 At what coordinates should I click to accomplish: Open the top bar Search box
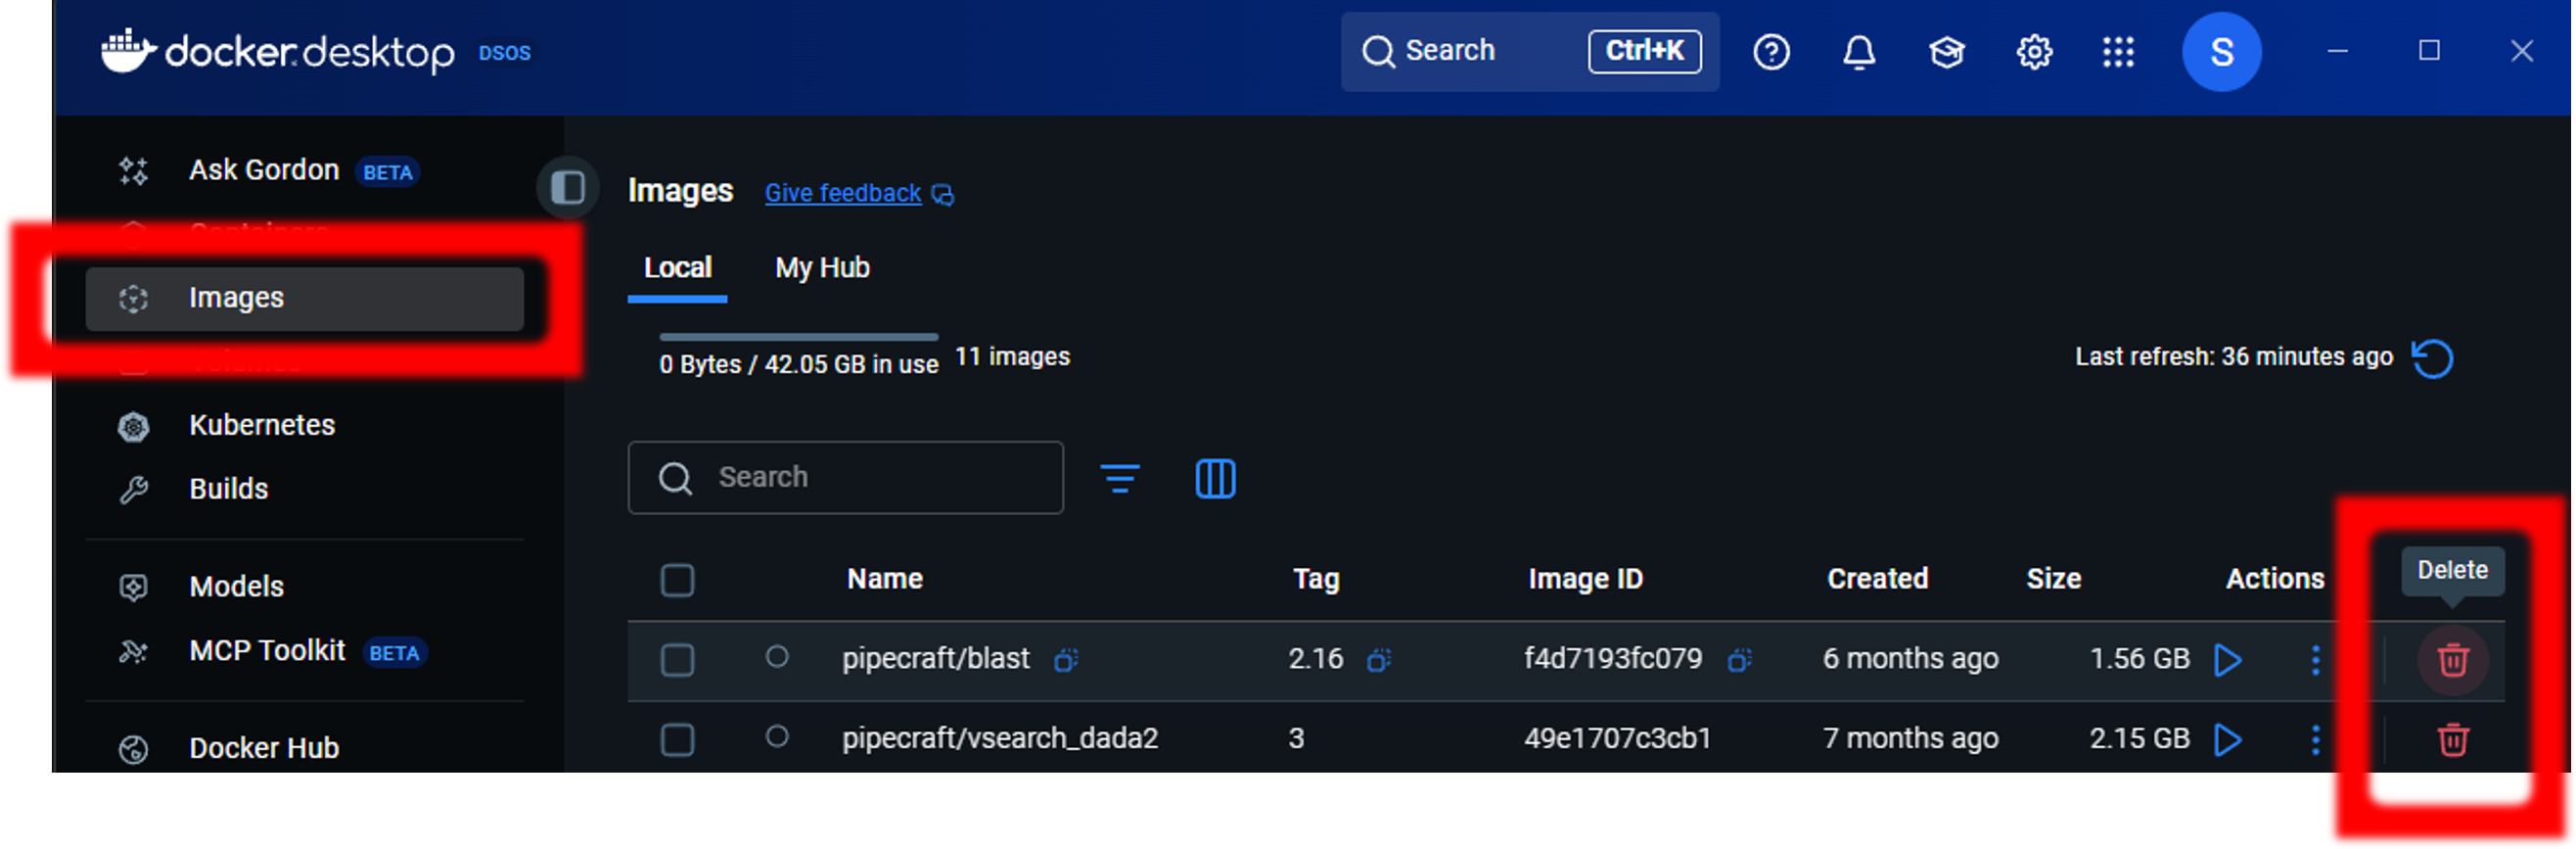[x=1529, y=51]
